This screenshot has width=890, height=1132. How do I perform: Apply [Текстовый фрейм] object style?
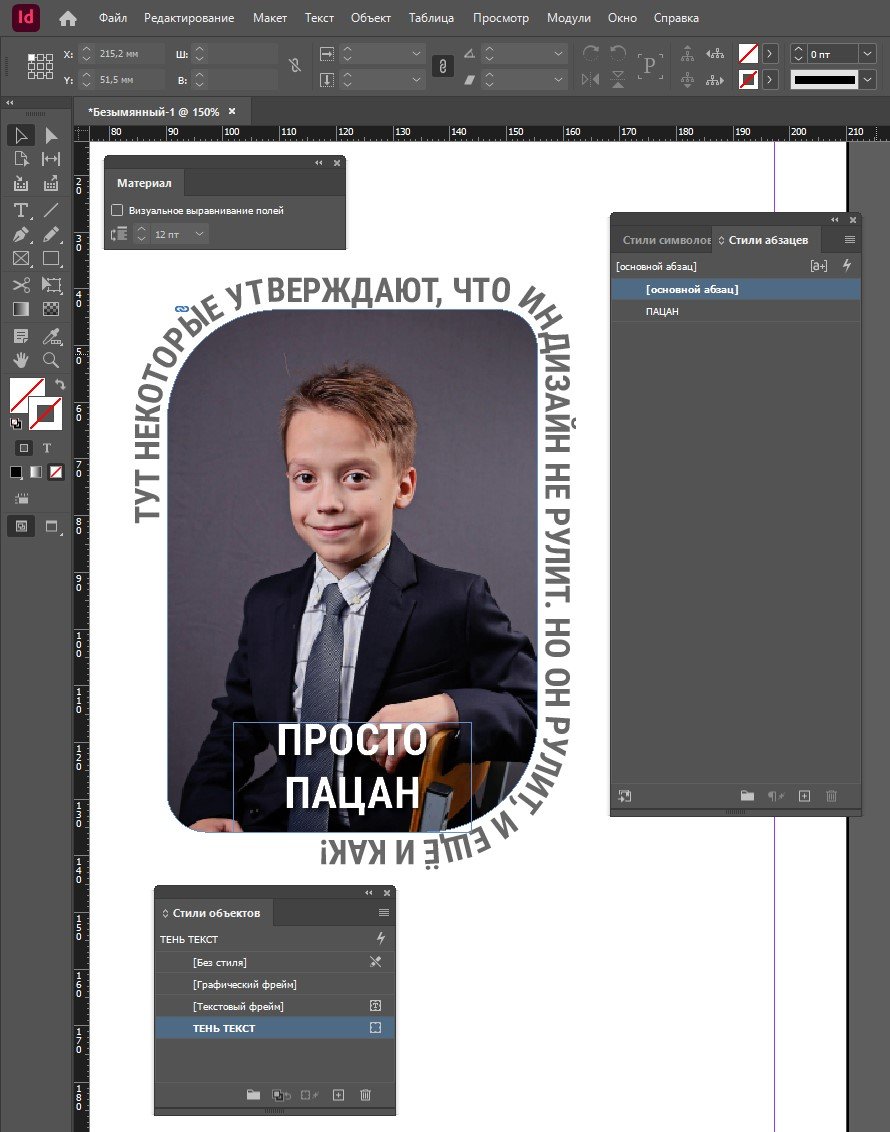tap(275, 1006)
